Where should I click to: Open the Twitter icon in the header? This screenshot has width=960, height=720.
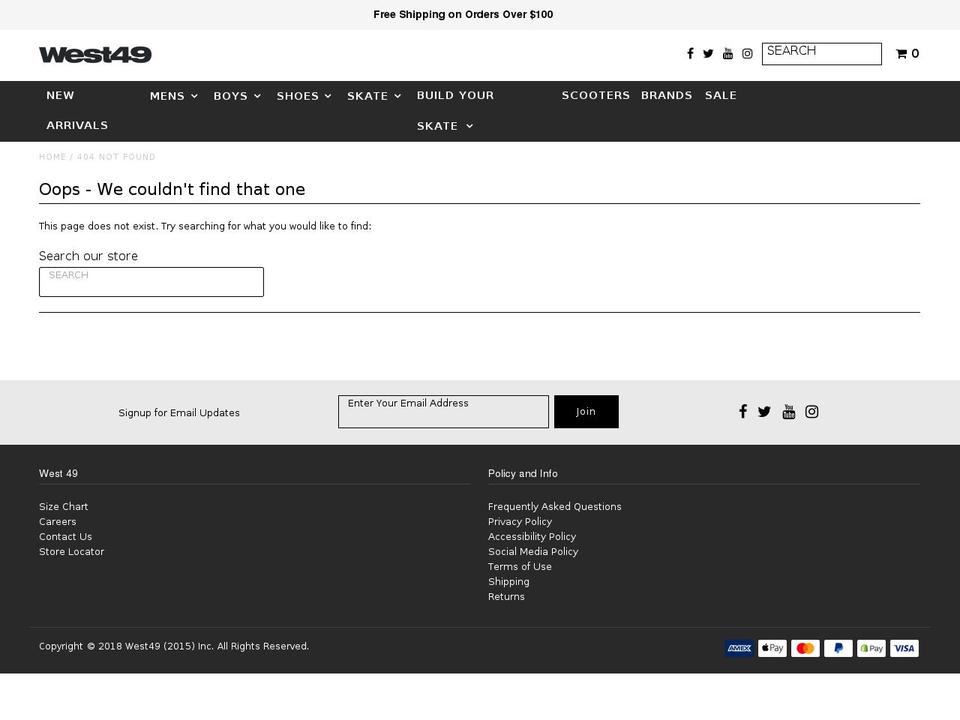(x=708, y=54)
